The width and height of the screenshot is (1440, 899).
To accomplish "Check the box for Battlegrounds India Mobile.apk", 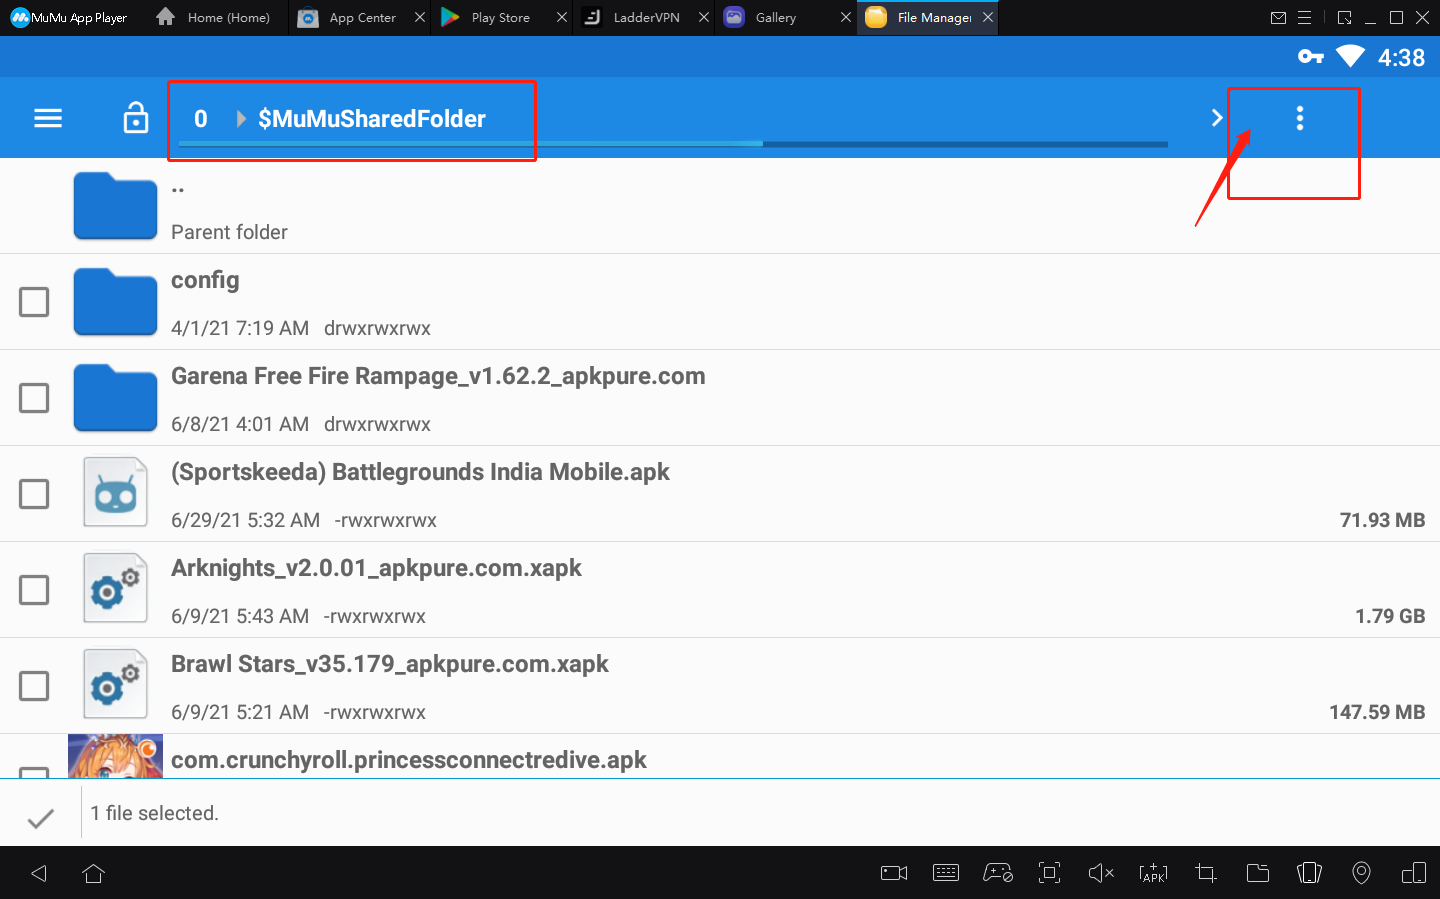I will coord(34,494).
